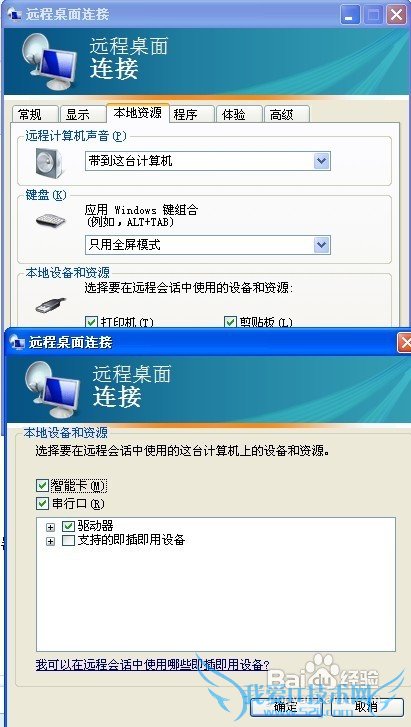Open the 我可以在远程会话中使用哪些即插即用设备 link
Screen dimensions: 411x727
point(153,664)
